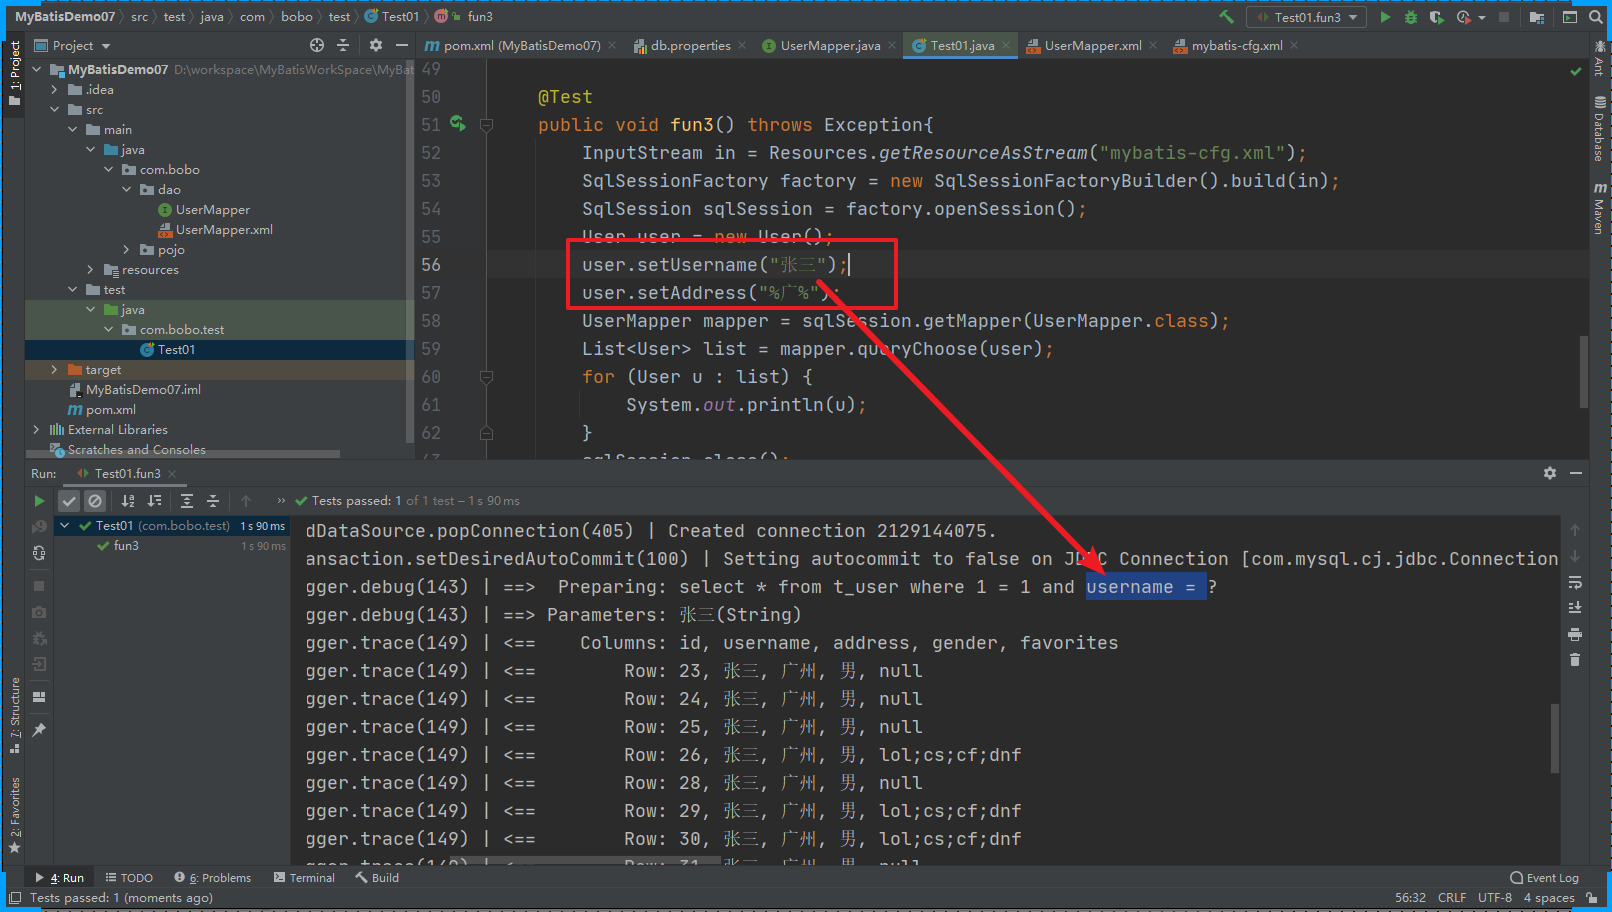Image resolution: width=1612 pixels, height=912 pixels.
Task: Open the Test01.fun3 run configuration dropdown
Action: 1307,17
